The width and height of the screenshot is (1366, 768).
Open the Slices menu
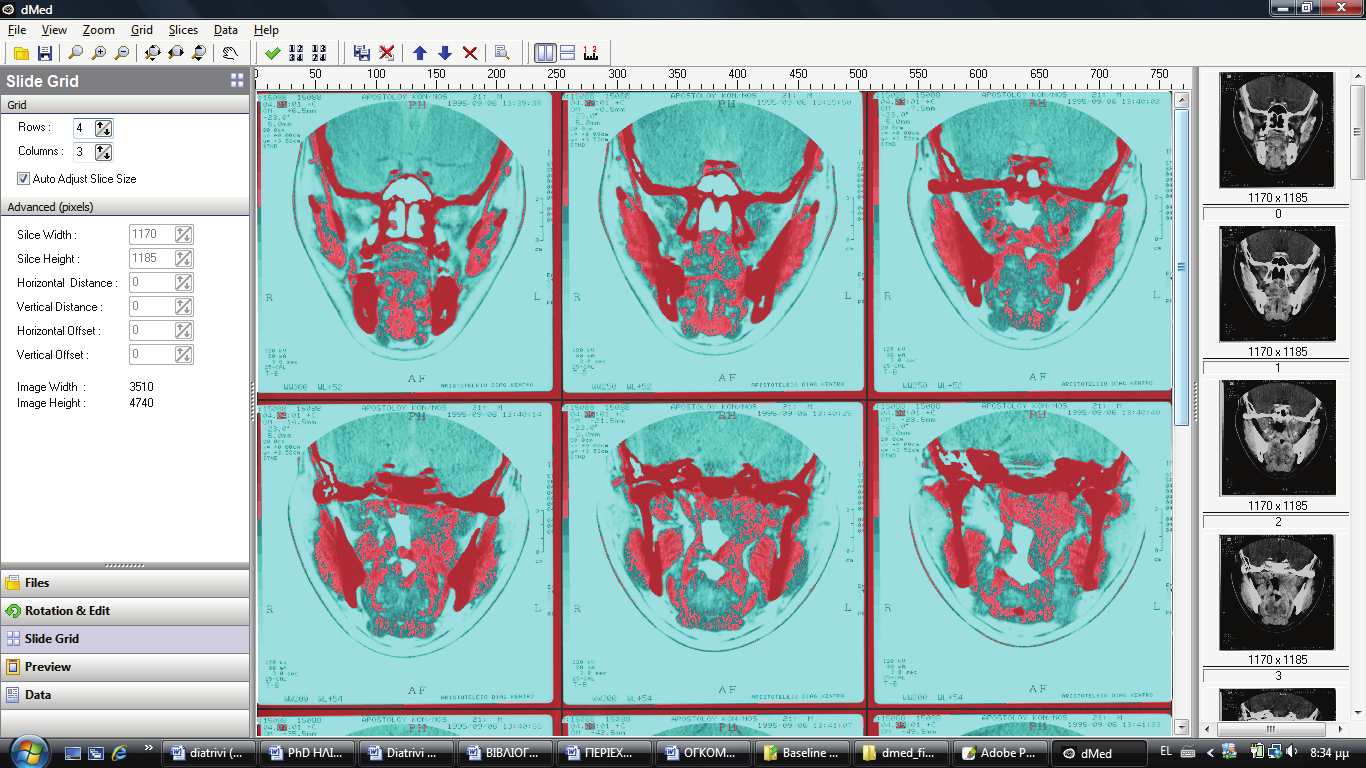coord(183,30)
